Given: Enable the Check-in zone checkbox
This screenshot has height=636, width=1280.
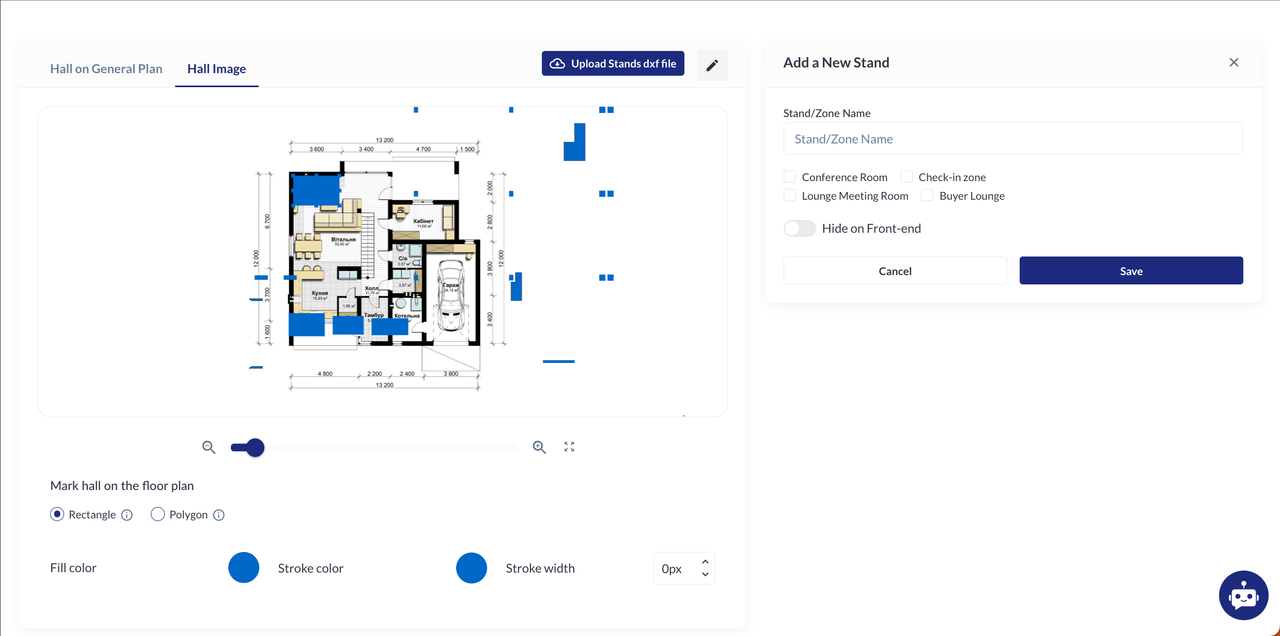Looking at the screenshot, I should (907, 177).
